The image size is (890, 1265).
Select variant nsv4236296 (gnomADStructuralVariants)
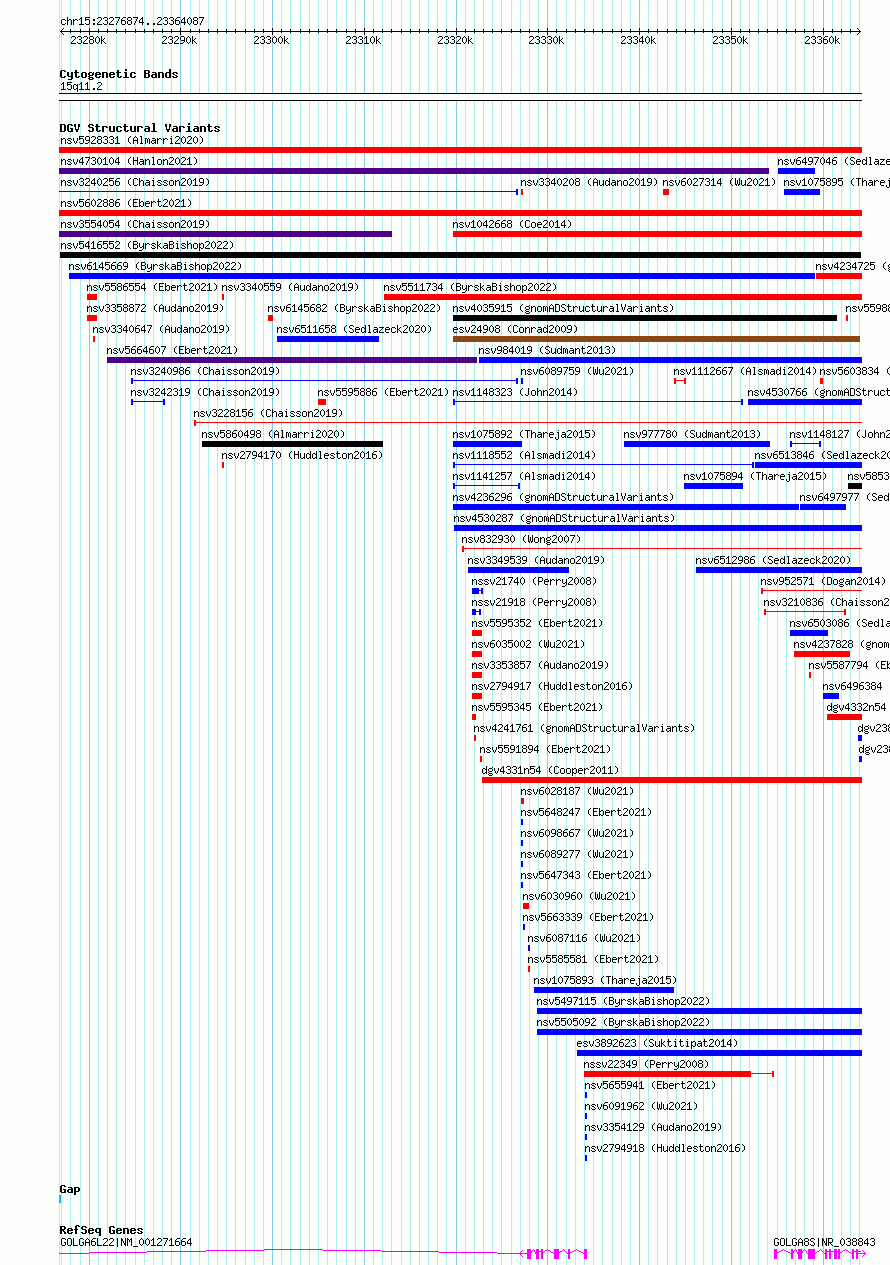click(x=563, y=497)
